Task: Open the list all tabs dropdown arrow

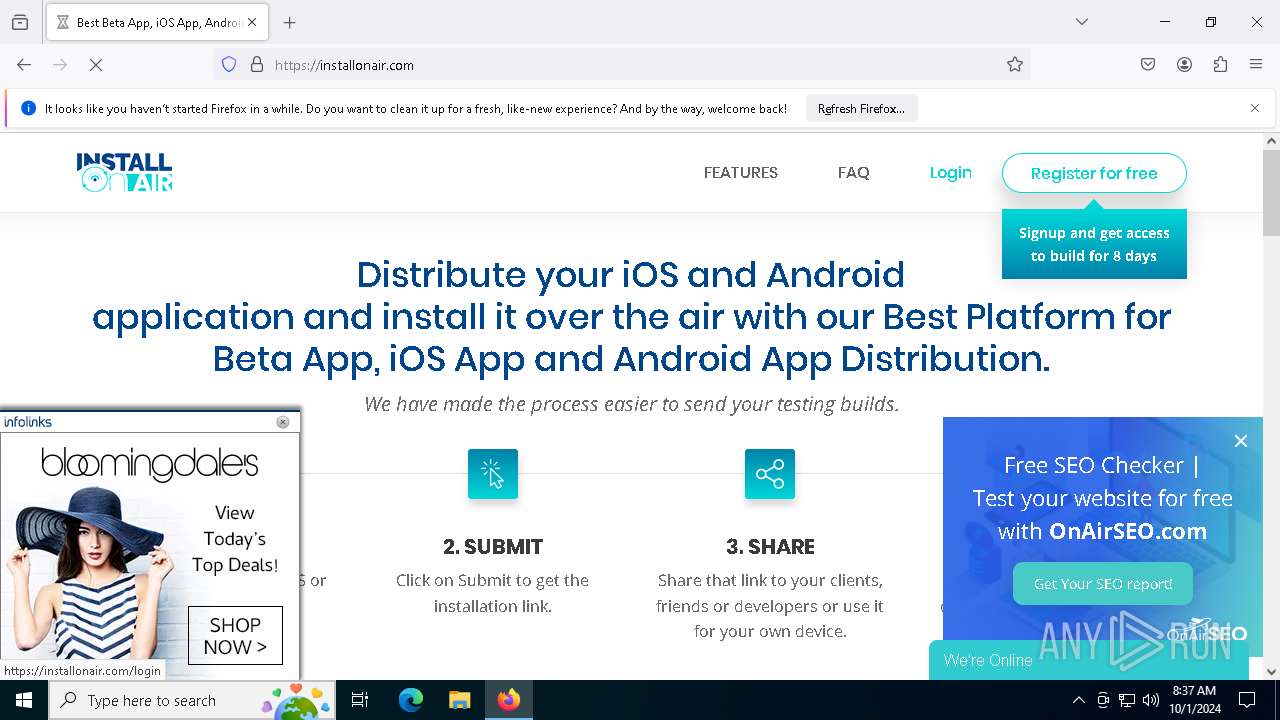Action: [1082, 22]
